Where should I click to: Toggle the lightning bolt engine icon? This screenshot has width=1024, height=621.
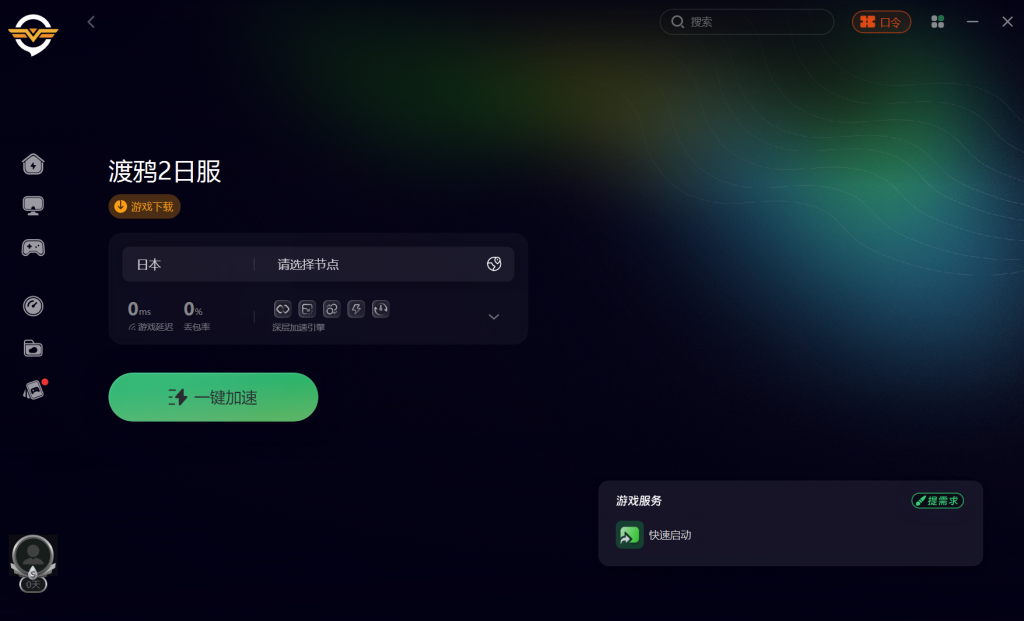coord(356,309)
